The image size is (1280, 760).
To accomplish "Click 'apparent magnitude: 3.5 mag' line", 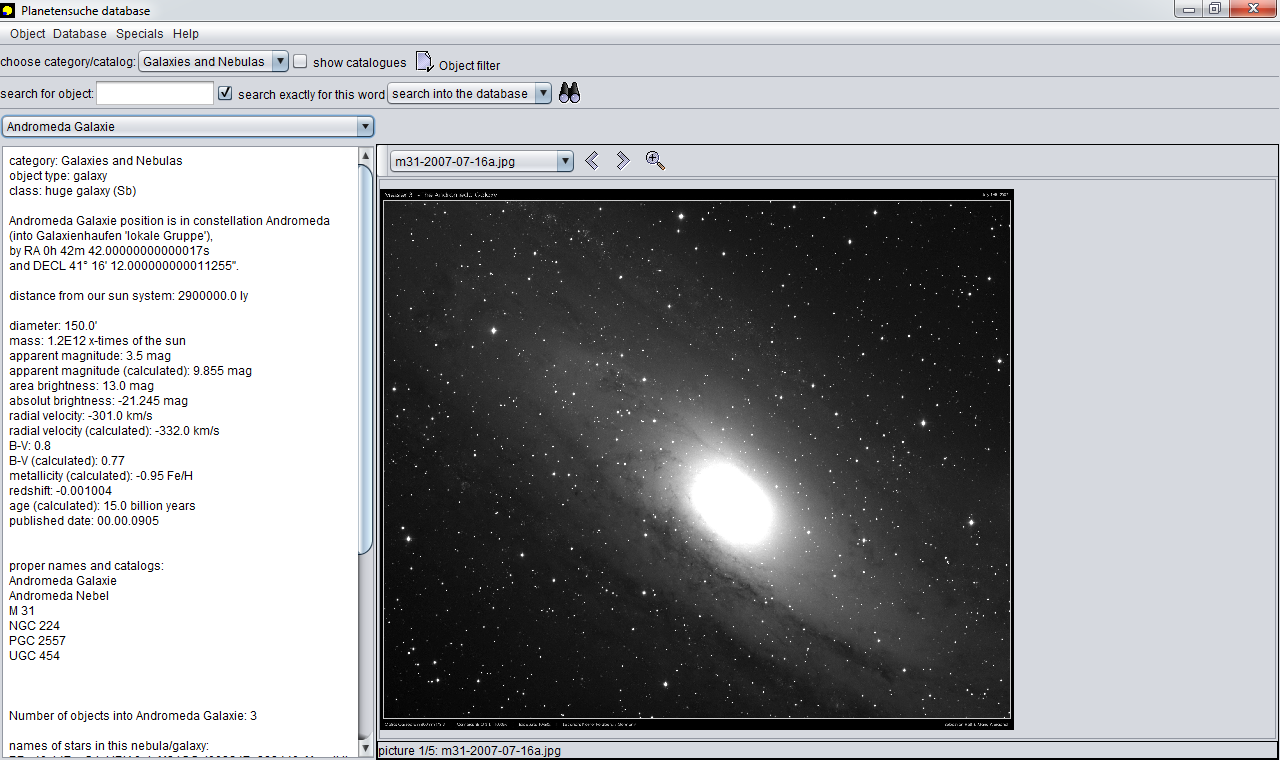I will pos(90,356).
